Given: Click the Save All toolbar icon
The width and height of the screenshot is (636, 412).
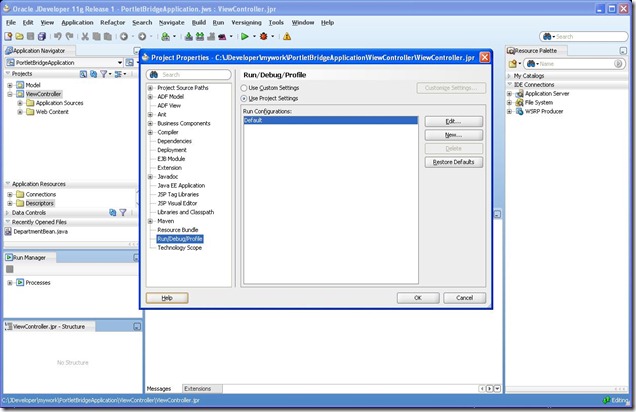Looking at the screenshot, I should click(42, 36).
